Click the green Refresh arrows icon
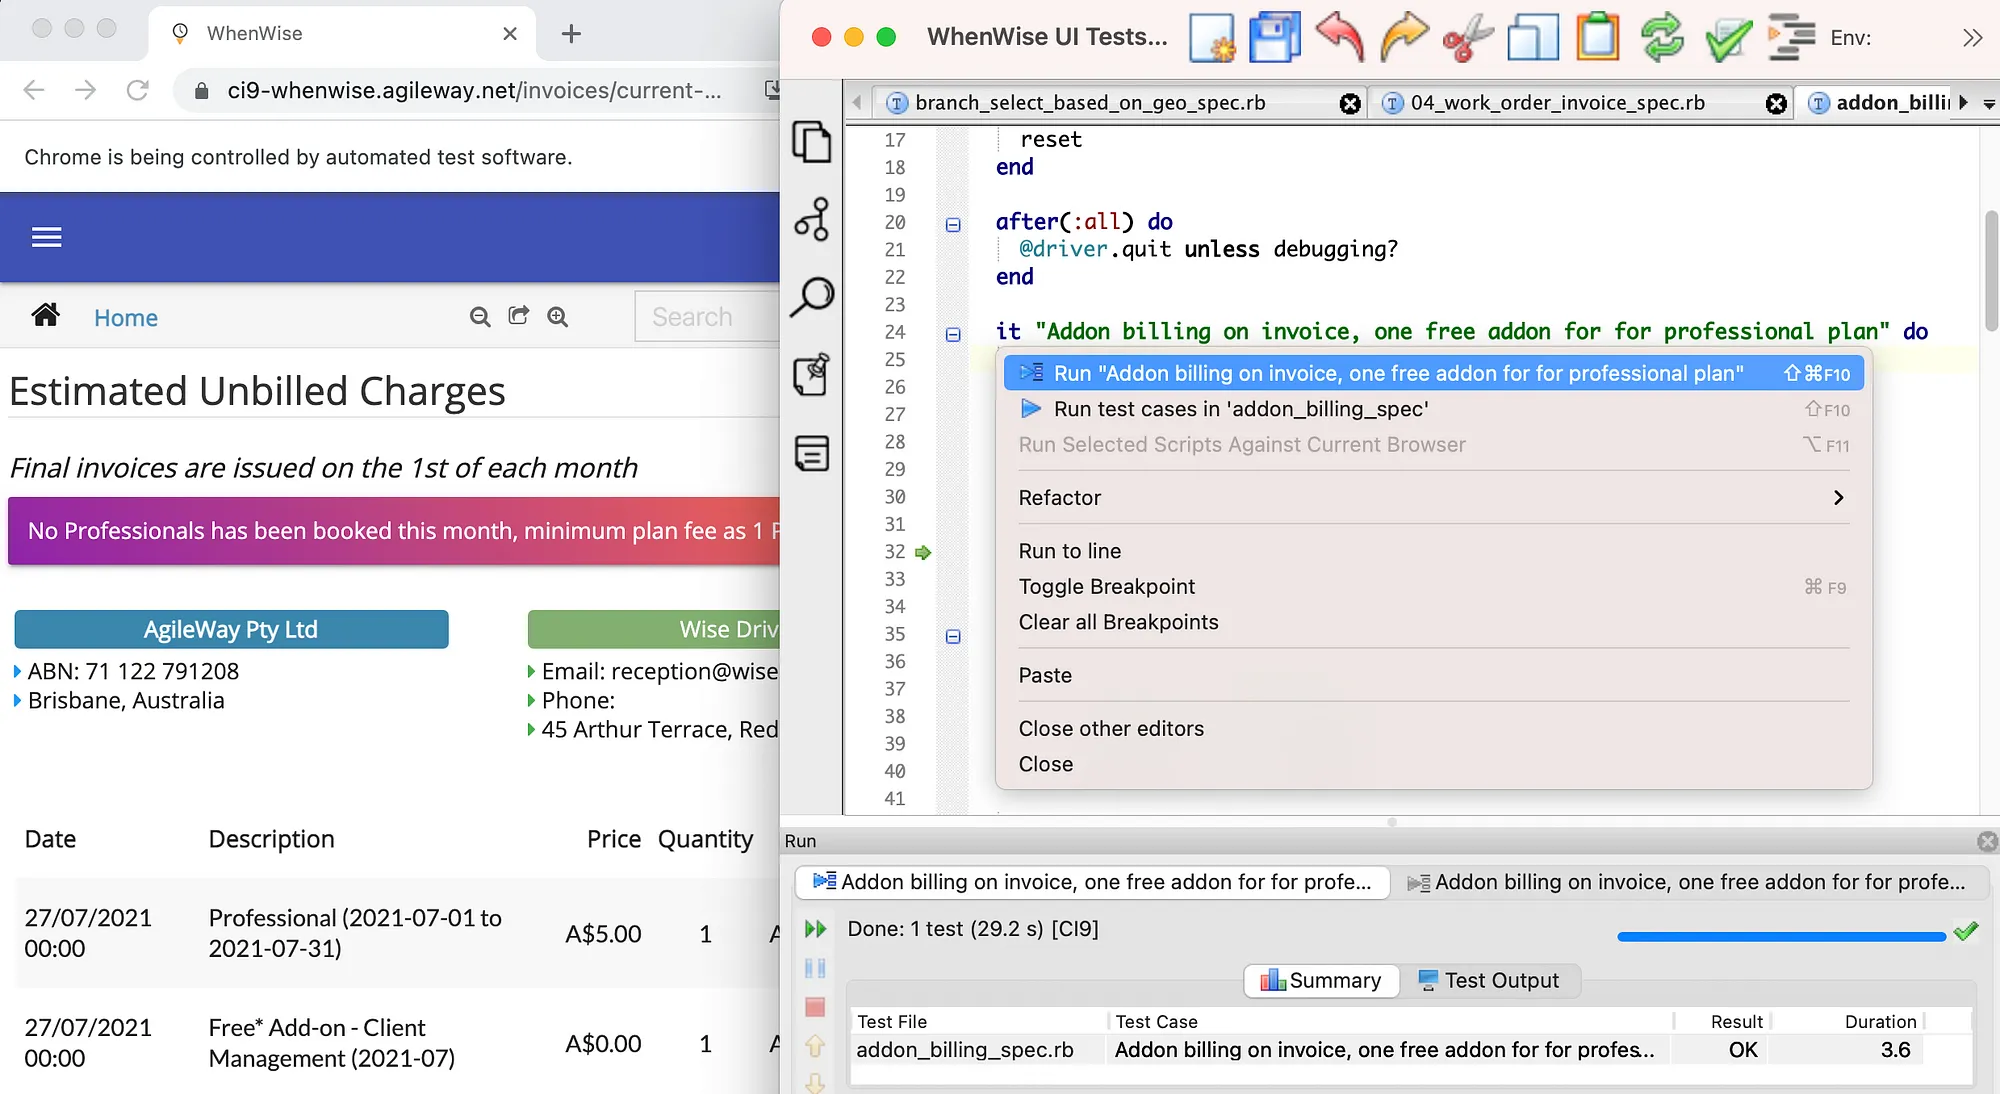 [1662, 38]
